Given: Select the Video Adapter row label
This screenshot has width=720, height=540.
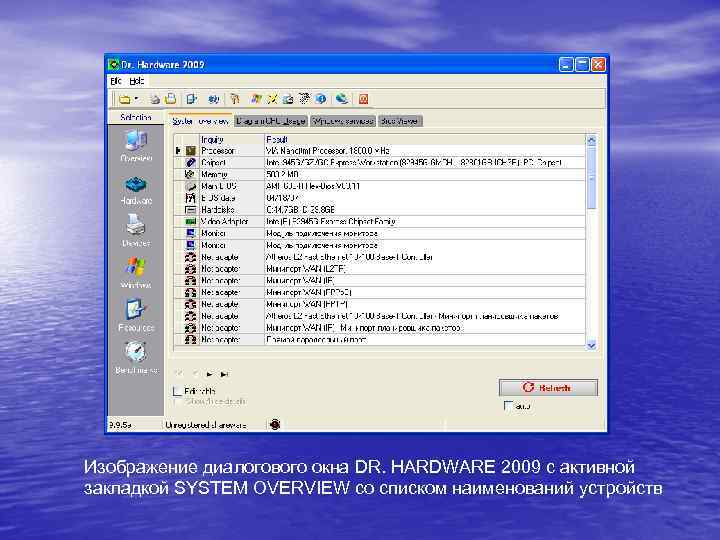Looking at the screenshot, I should coord(225,221).
